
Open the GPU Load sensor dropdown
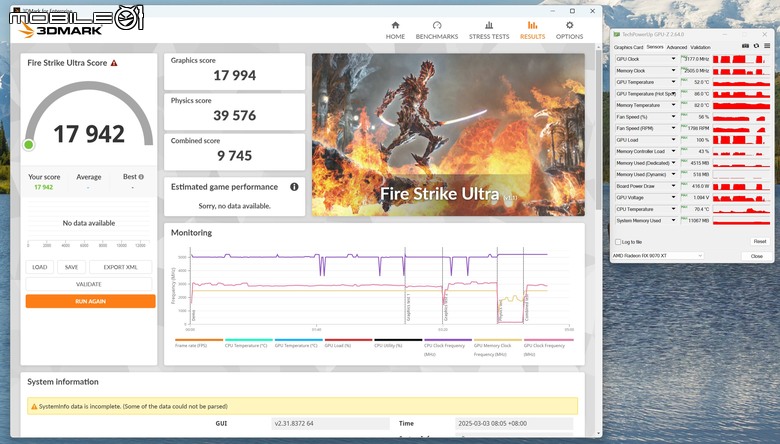point(674,140)
